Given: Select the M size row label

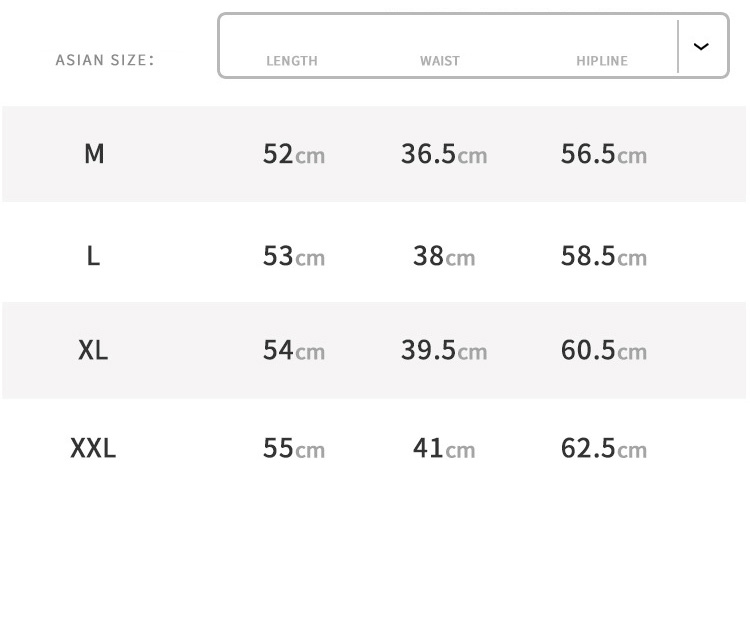Looking at the screenshot, I should tap(94, 154).
